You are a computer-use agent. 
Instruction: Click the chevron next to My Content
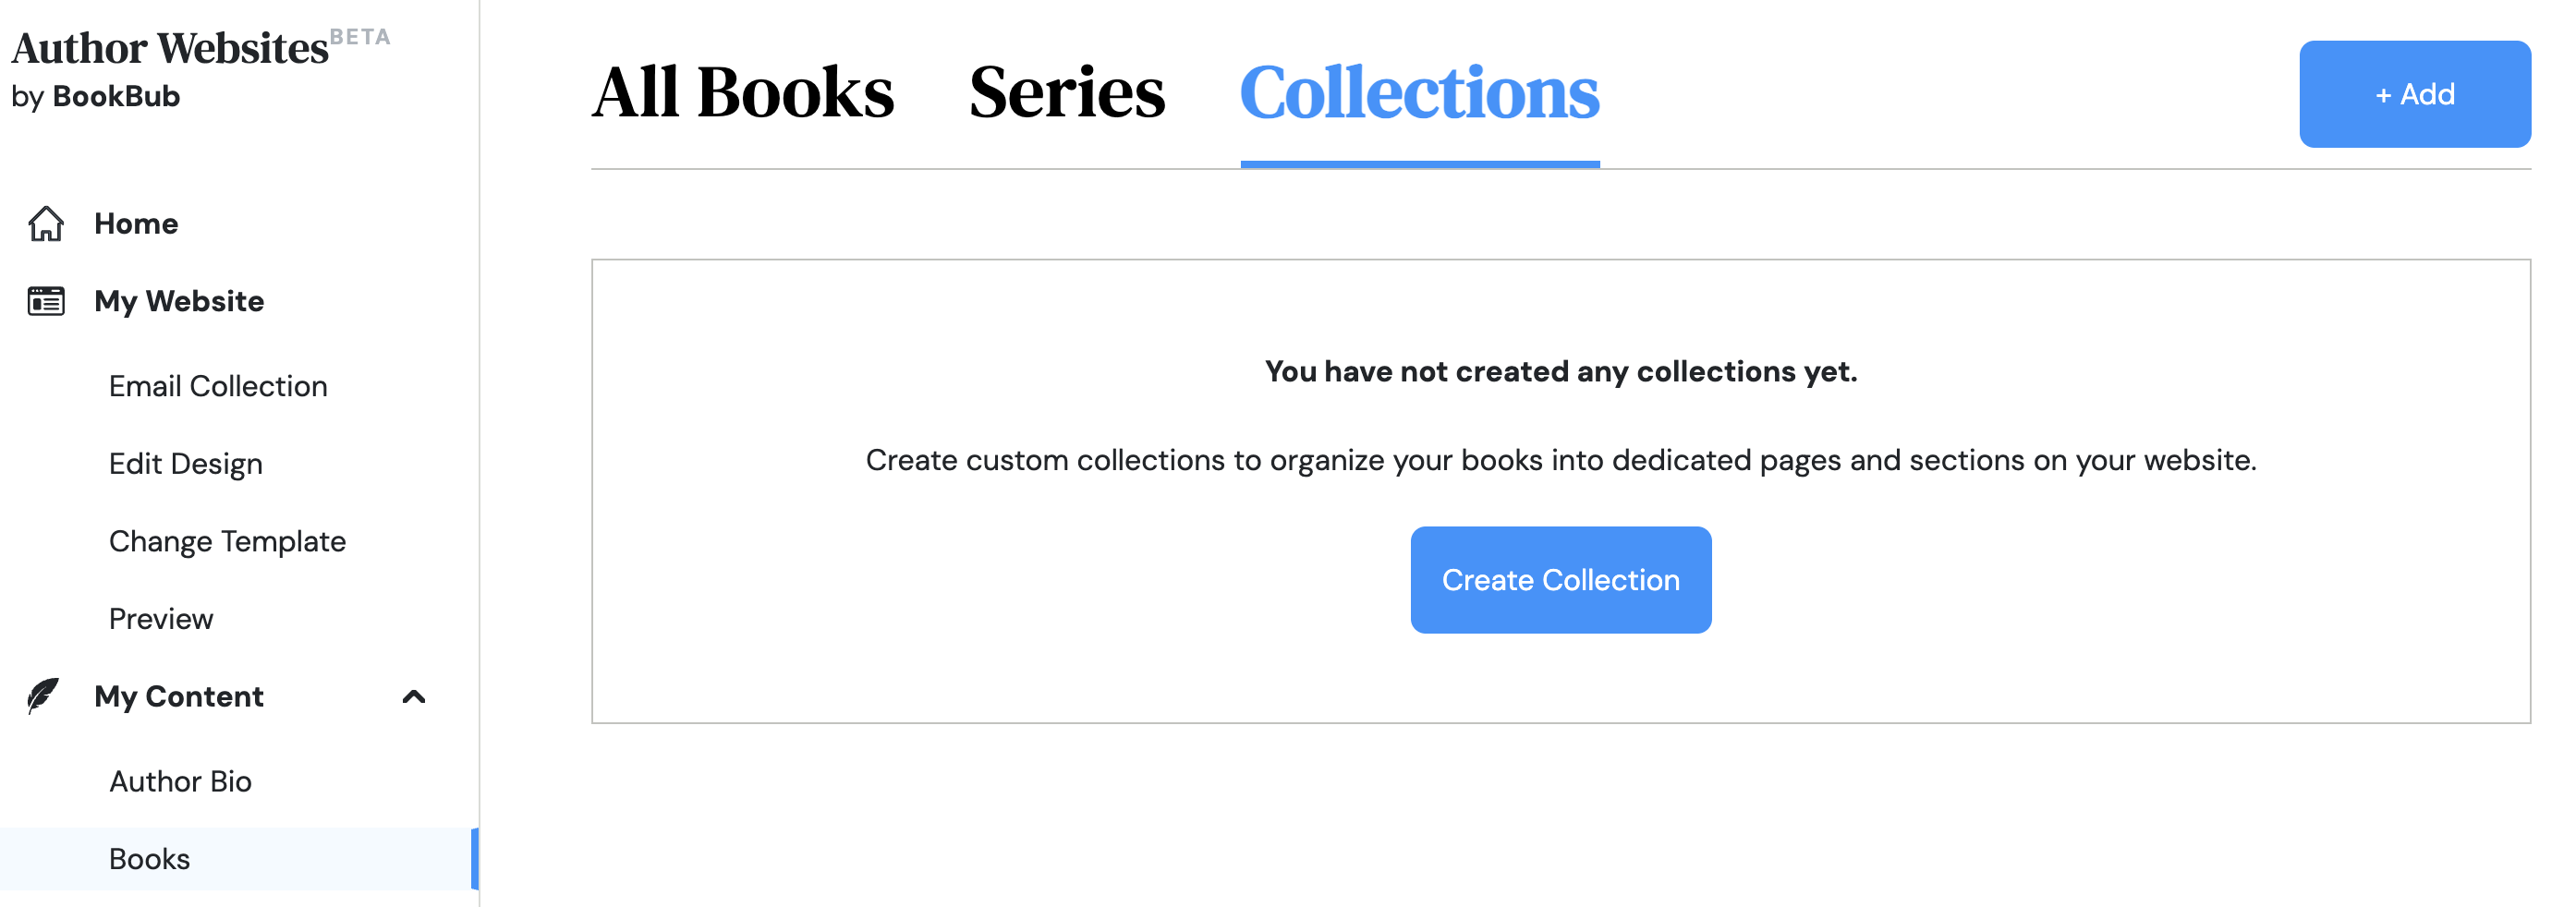click(x=414, y=697)
